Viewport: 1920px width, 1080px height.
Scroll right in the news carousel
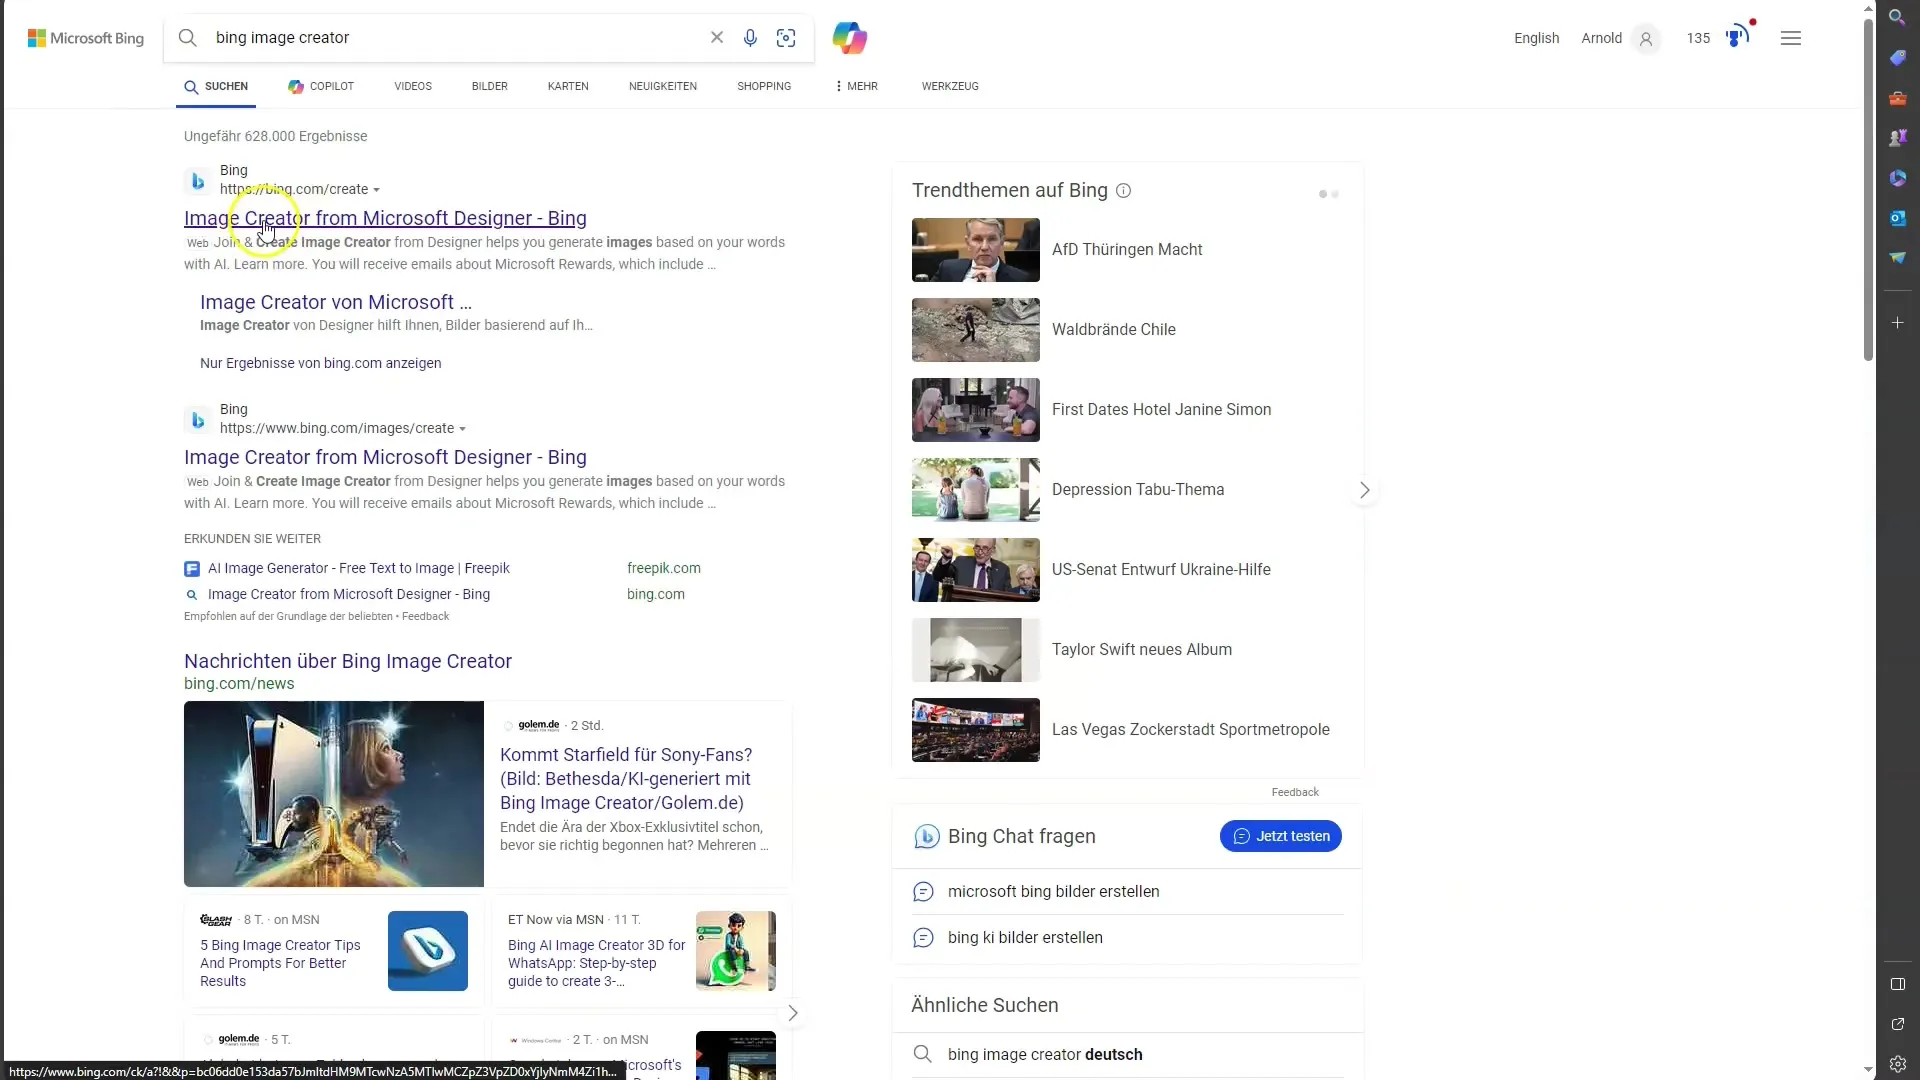pyautogui.click(x=793, y=1013)
